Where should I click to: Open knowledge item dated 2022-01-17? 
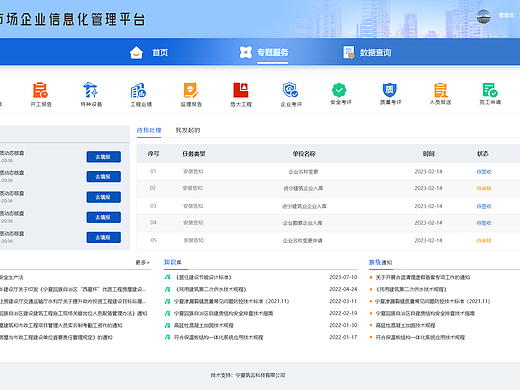219,337
